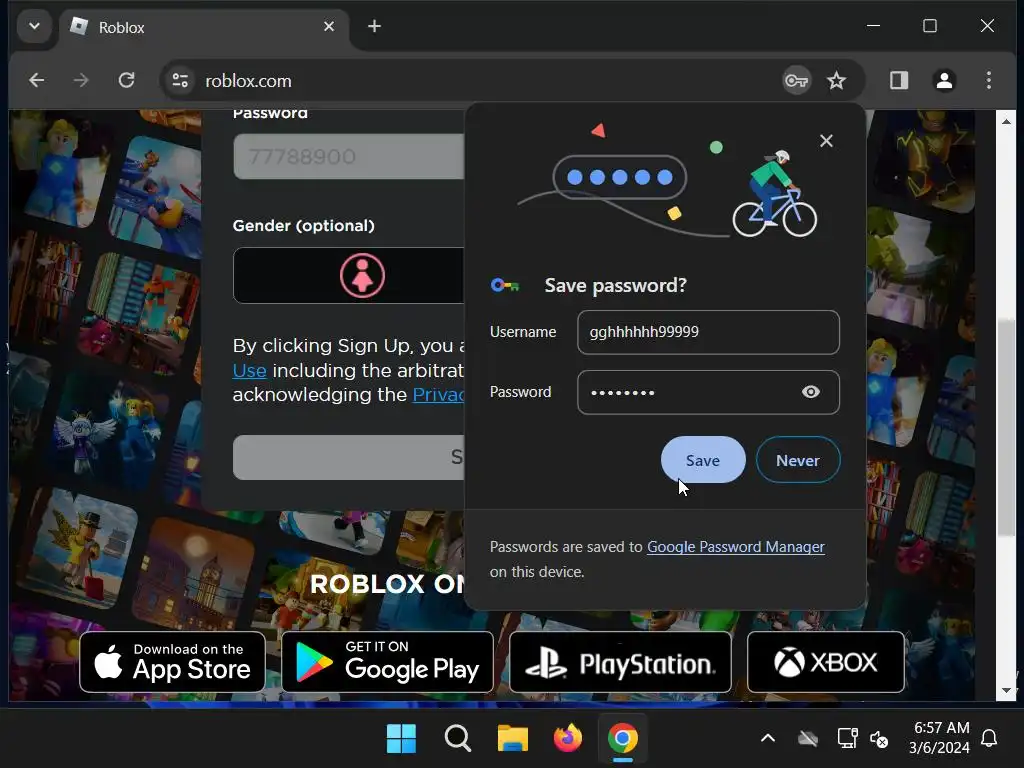Click the address bar URL roblox.com
The image size is (1024, 768).
[x=248, y=81]
